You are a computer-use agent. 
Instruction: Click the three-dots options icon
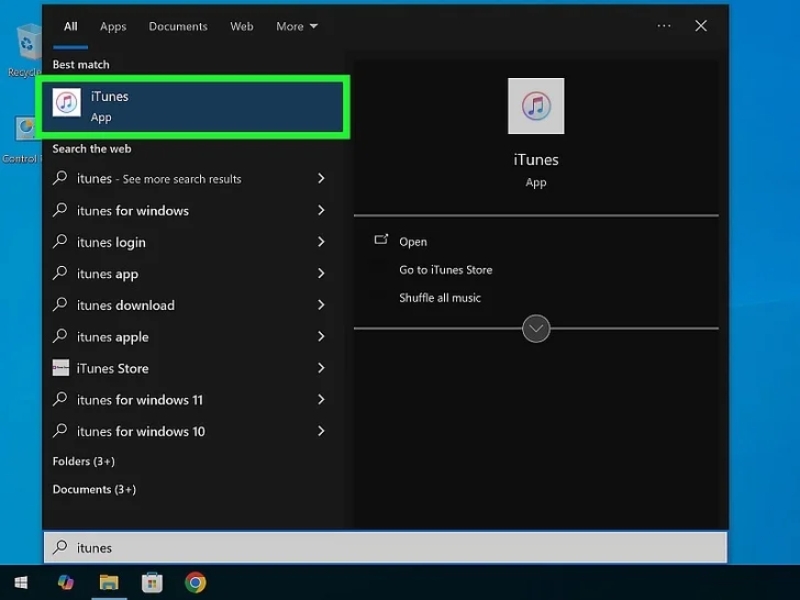(664, 26)
